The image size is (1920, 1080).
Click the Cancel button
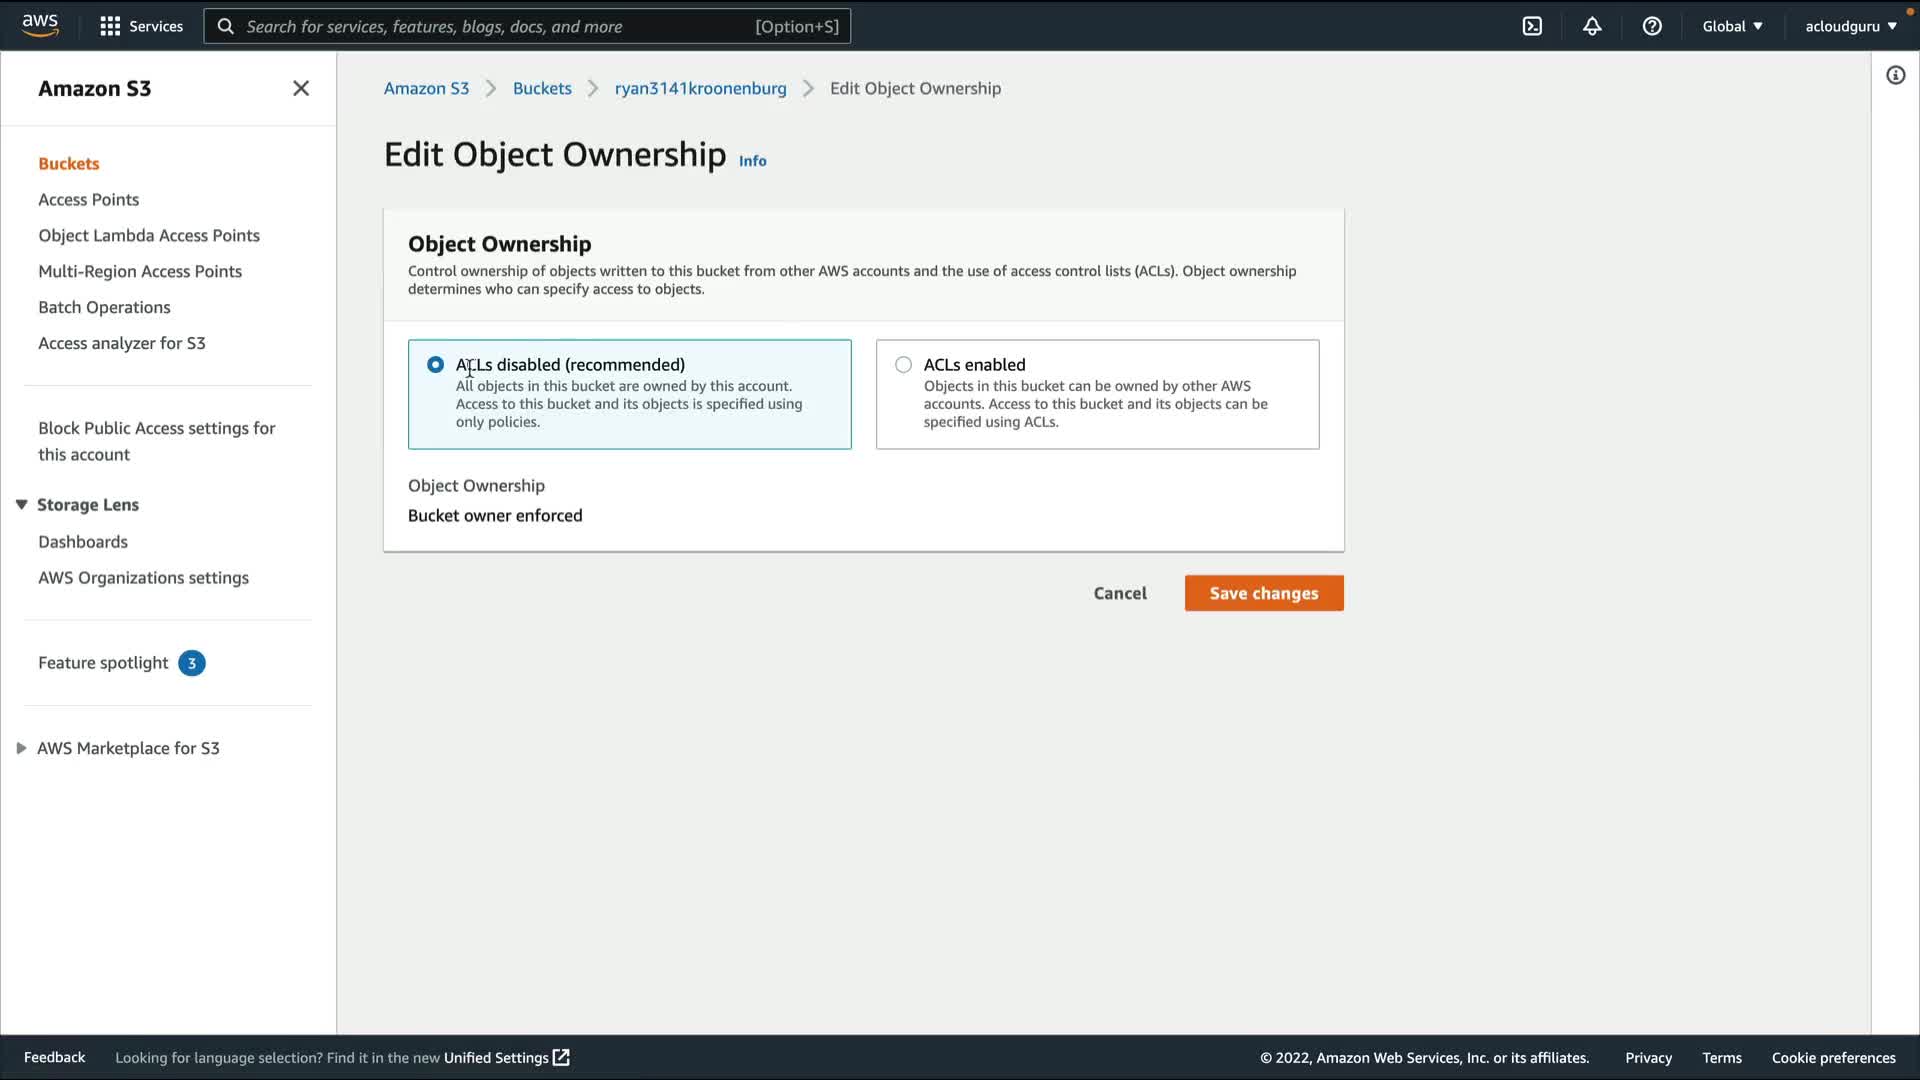[x=1119, y=593]
